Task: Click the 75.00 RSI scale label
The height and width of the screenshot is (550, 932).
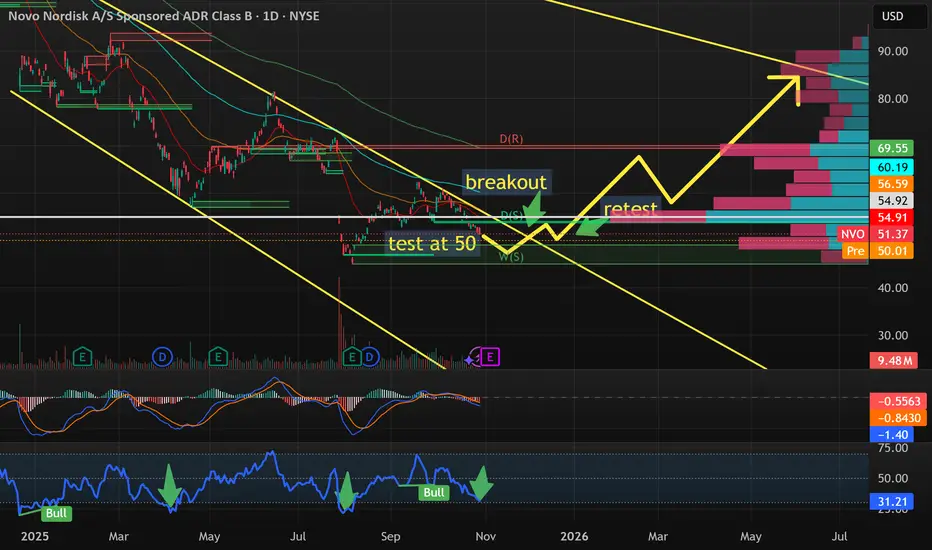Action: [x=893, y=448]
